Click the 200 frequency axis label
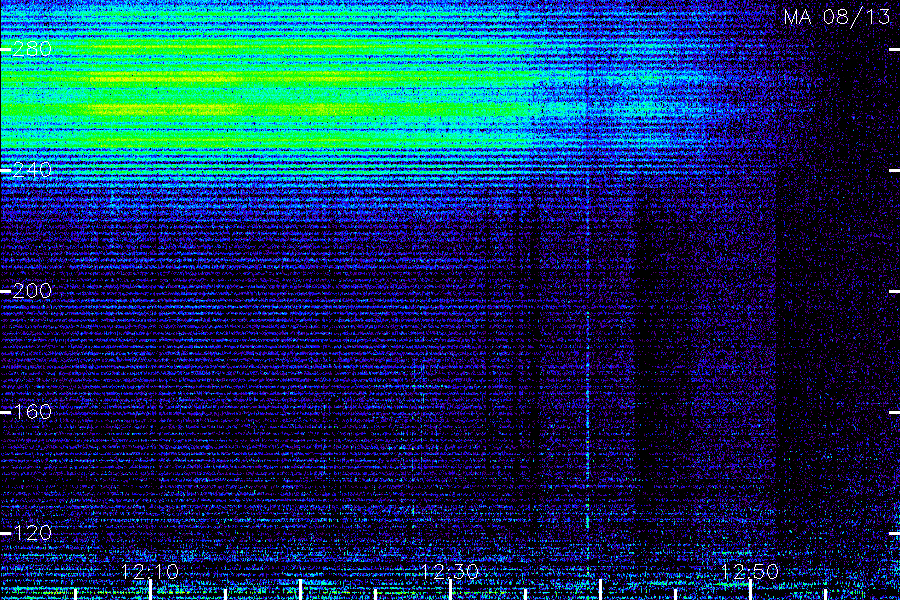The width and height of the screenshot is (900, 600). pos(32,291)
